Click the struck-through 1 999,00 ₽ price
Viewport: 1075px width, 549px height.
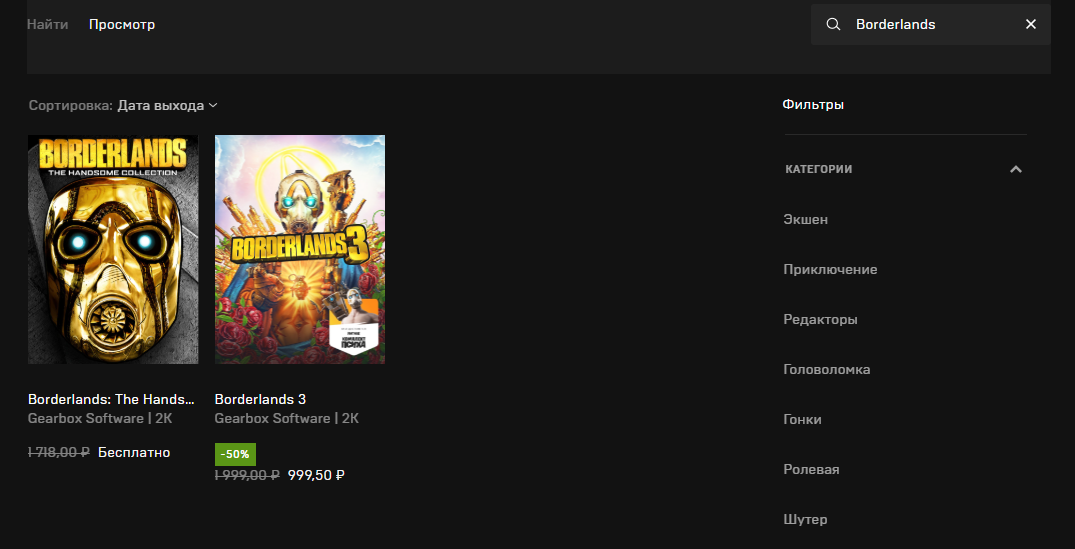pos(247,475)
